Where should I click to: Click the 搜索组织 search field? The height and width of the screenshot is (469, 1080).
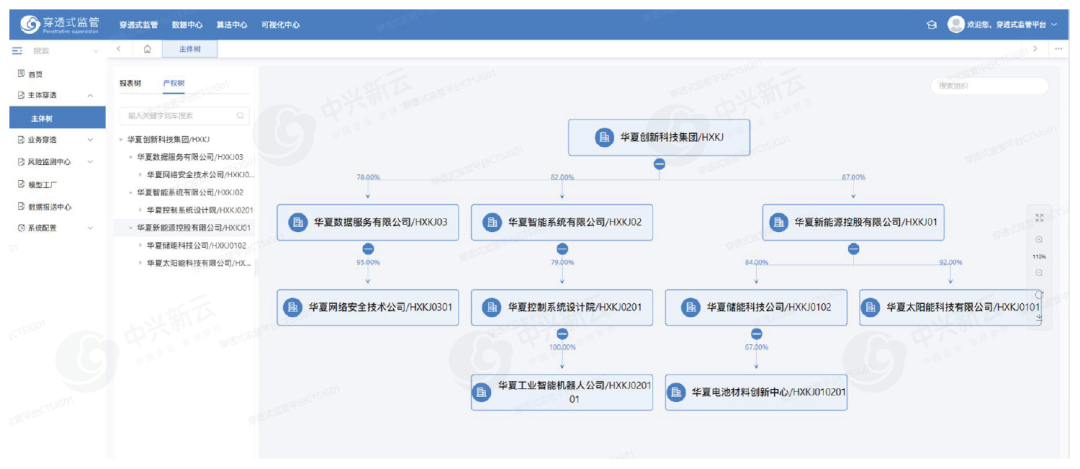coord(989,86)
